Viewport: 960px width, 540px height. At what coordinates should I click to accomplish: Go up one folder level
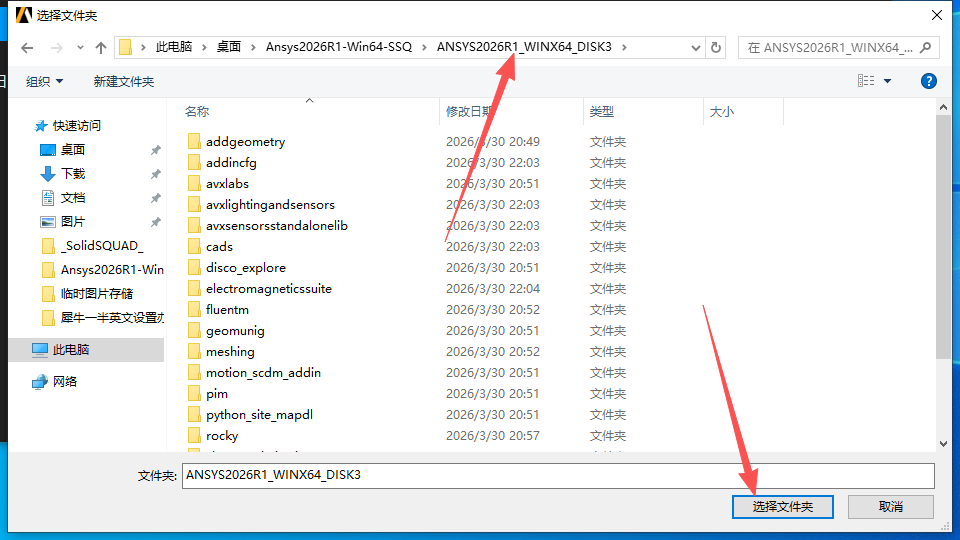pos(101,48)
